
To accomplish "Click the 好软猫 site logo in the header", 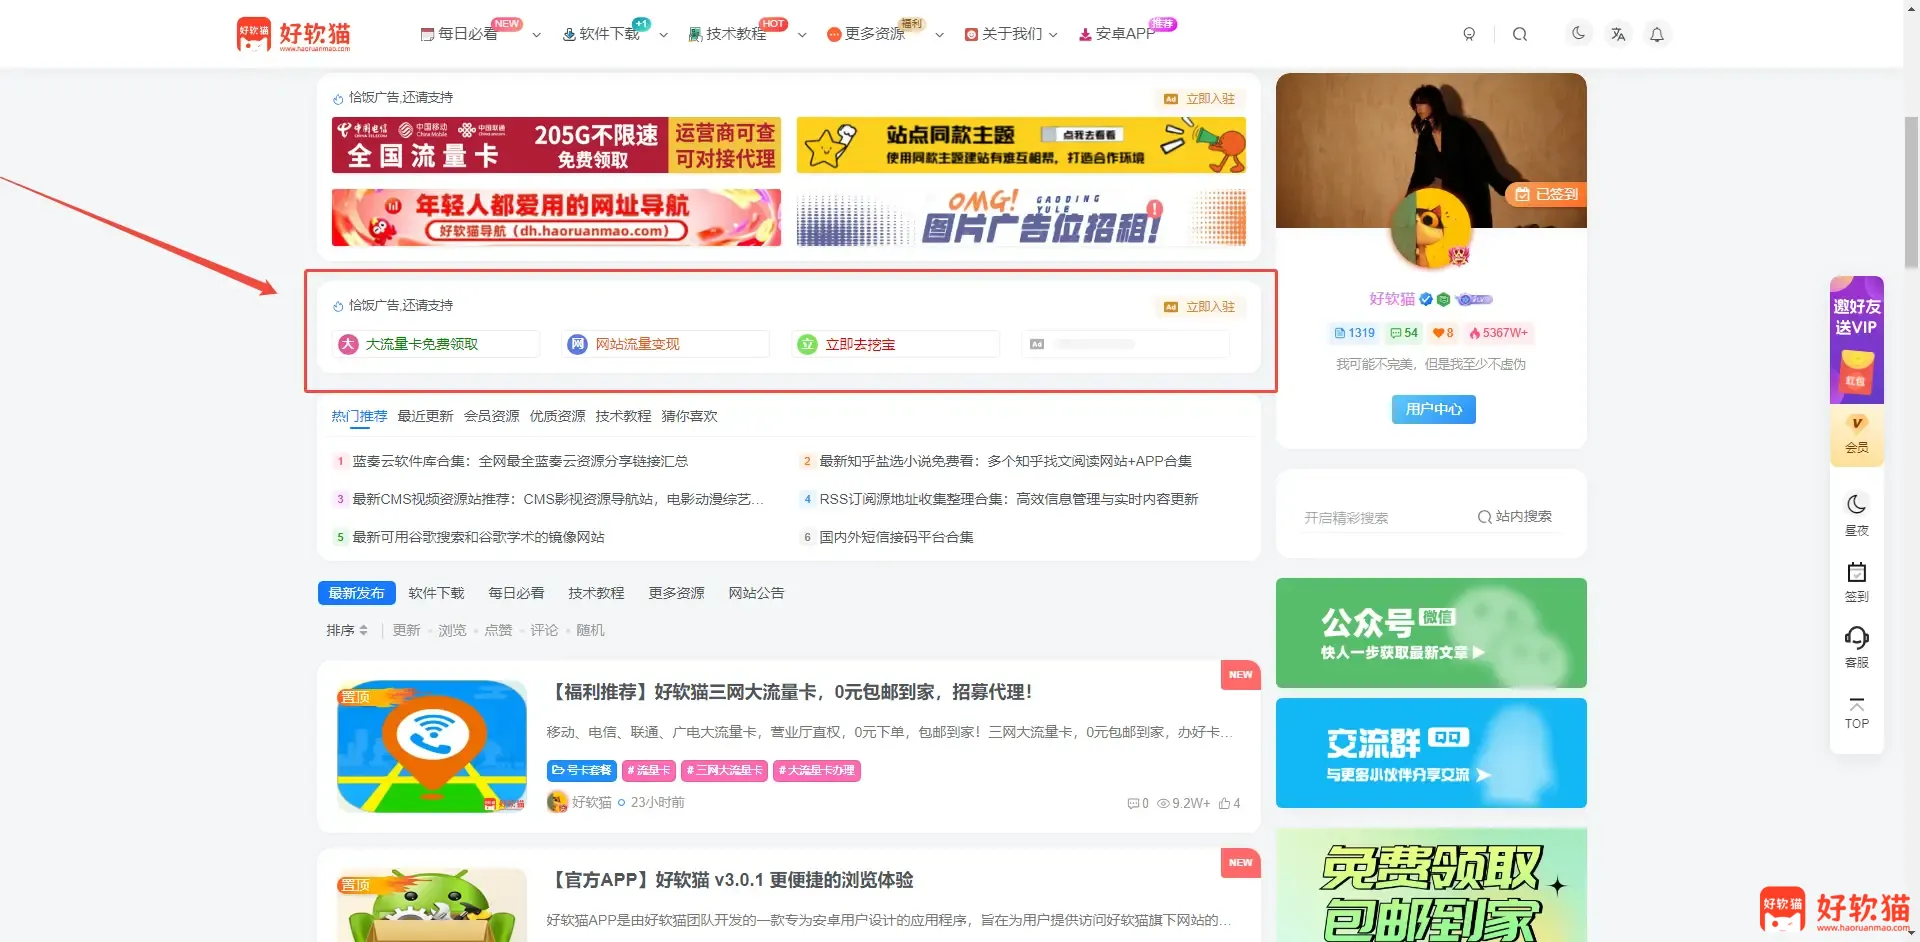I will (x=293, y=34).
